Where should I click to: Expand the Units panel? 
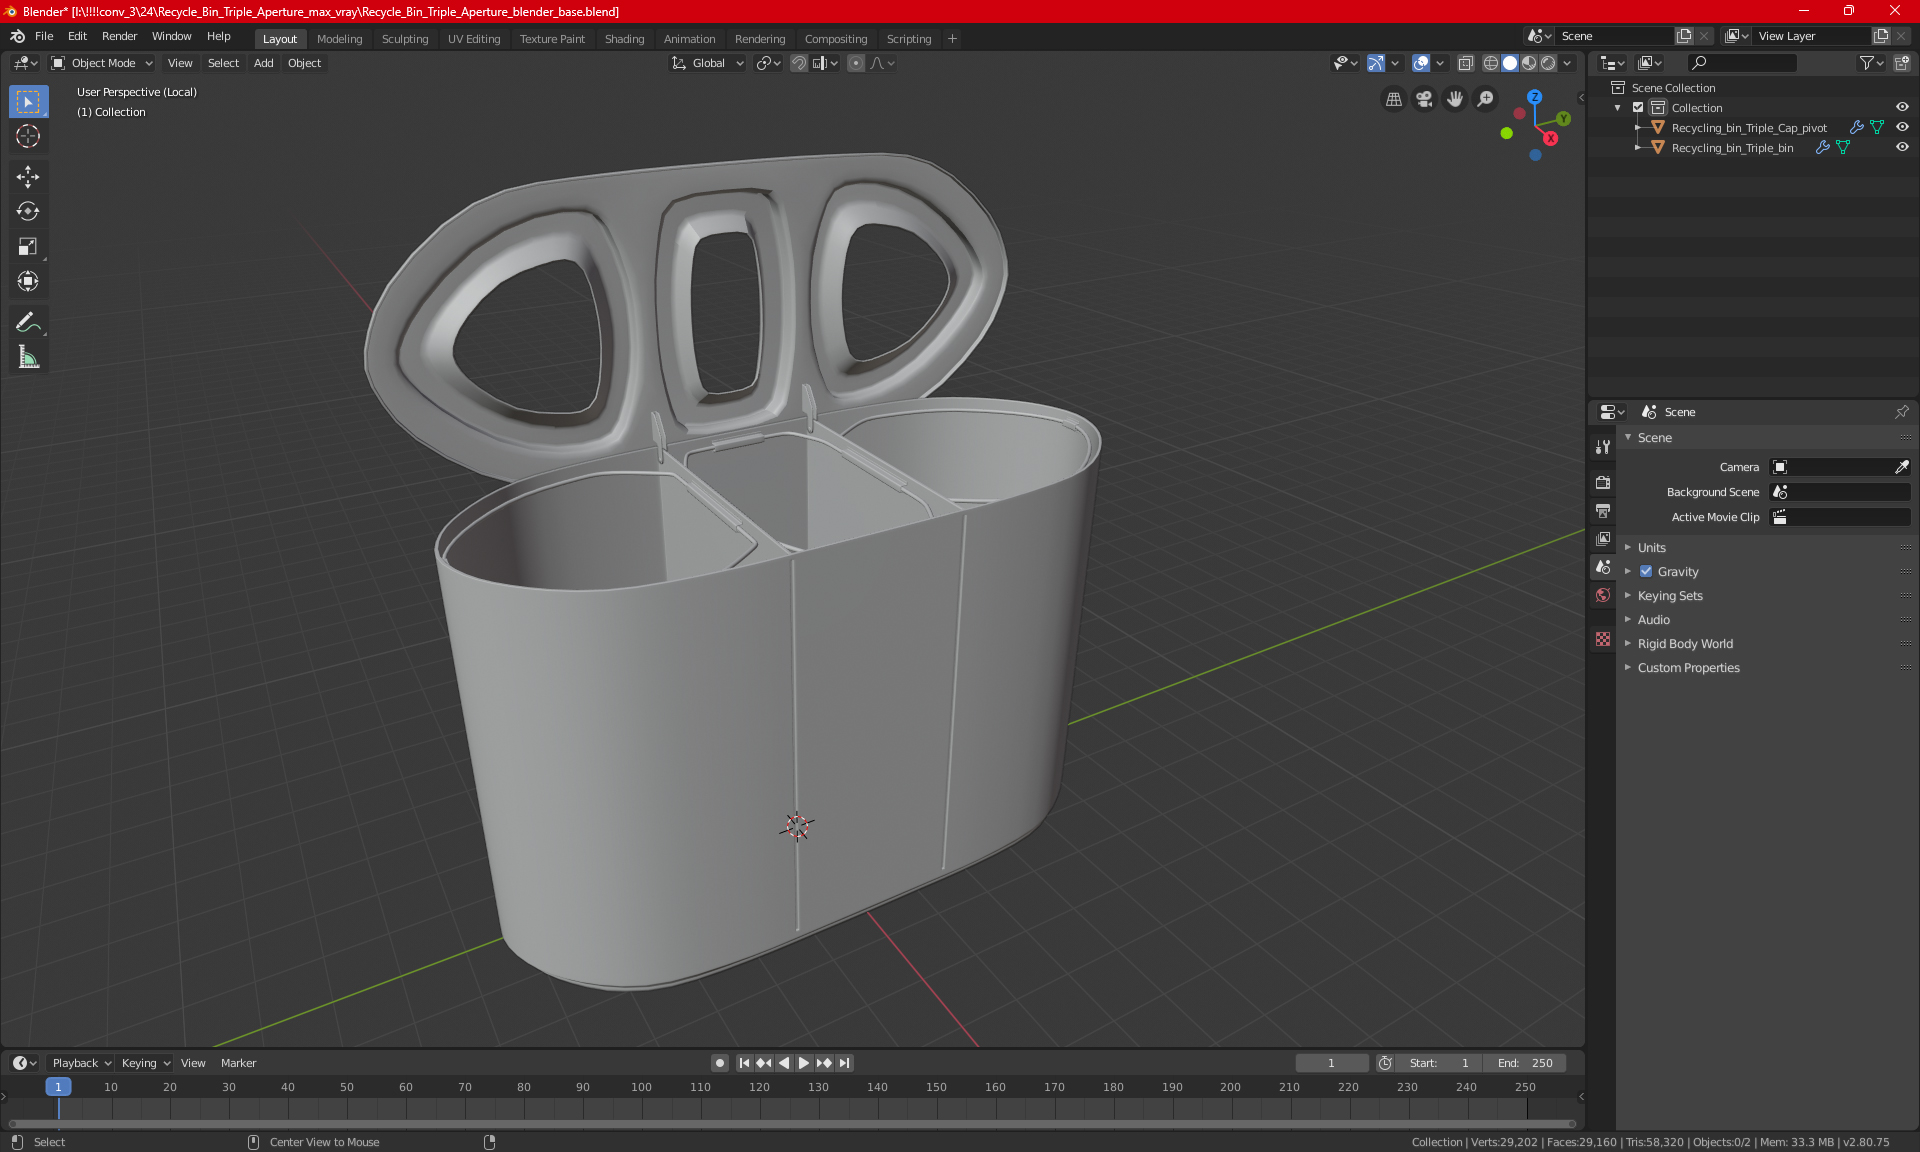pos(1651,548)
